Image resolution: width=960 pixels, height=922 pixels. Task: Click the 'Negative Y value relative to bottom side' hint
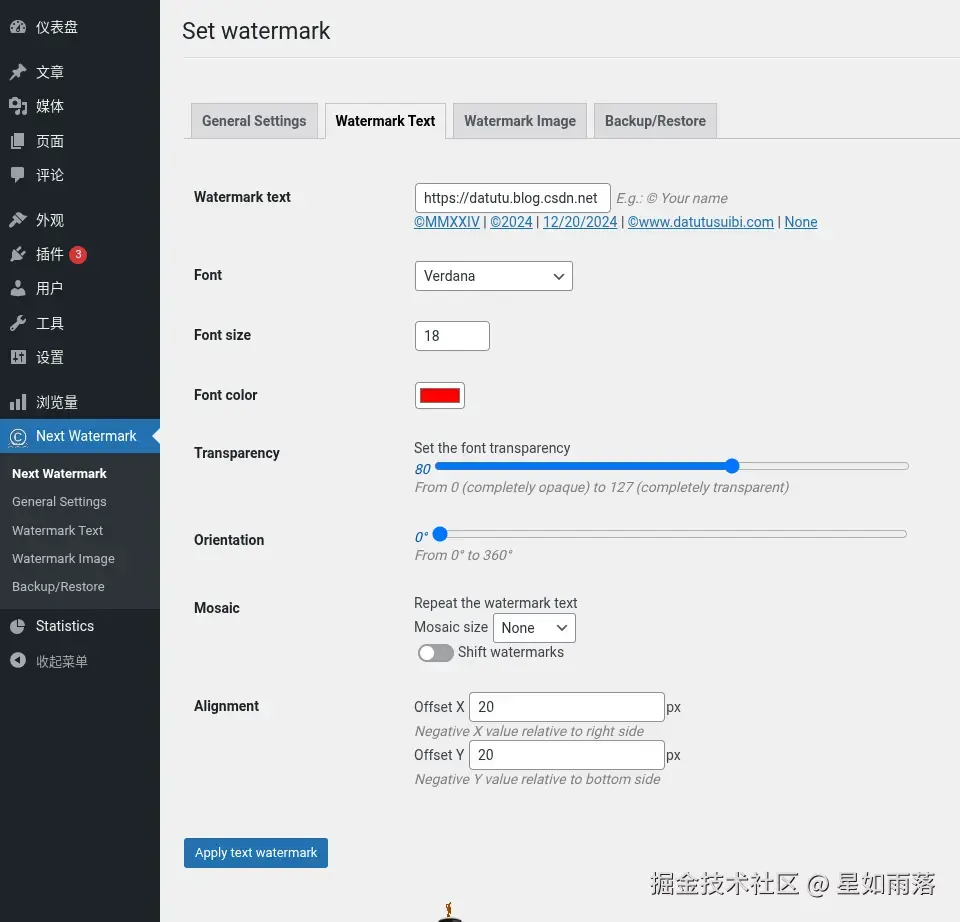(537, 779)
